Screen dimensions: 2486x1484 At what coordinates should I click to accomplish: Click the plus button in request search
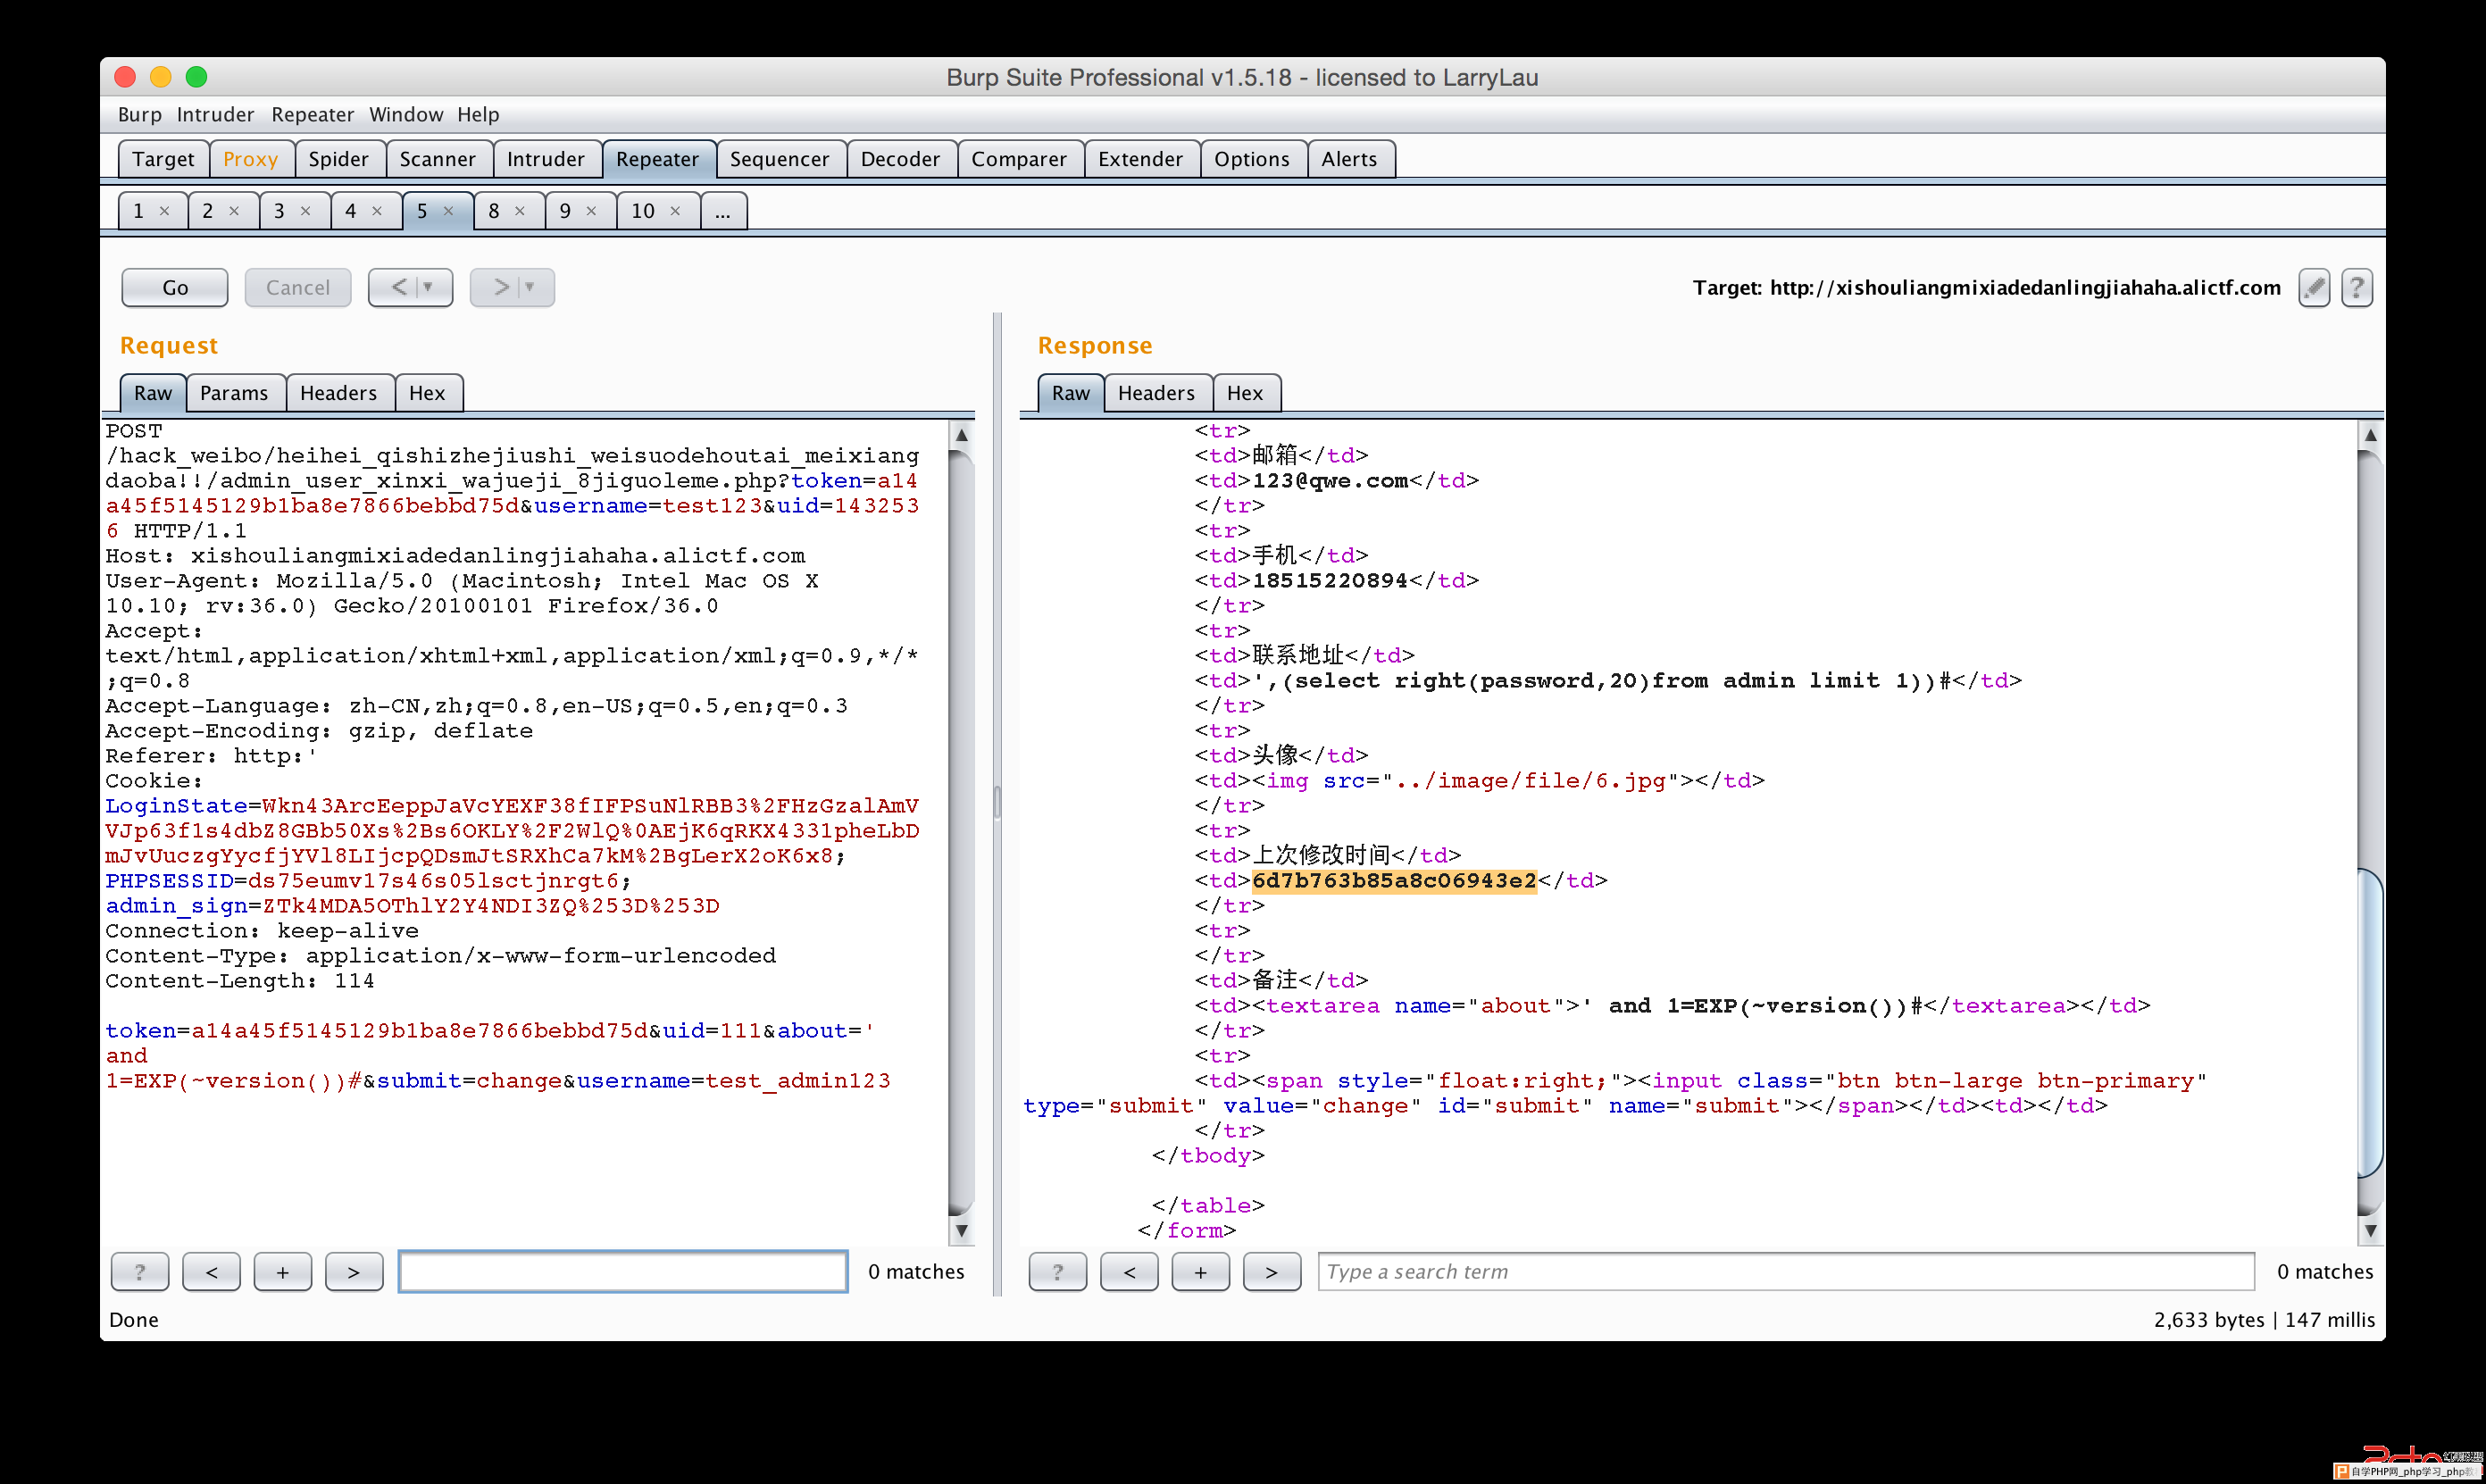283,1272
